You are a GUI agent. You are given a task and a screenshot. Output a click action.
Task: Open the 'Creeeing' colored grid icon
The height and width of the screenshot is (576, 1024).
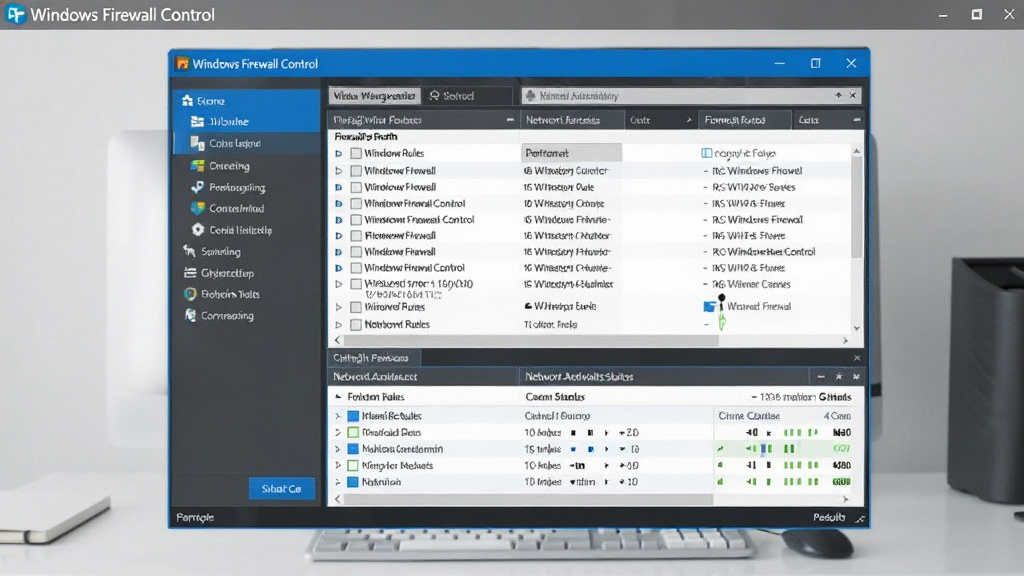(x=197, y=165)
